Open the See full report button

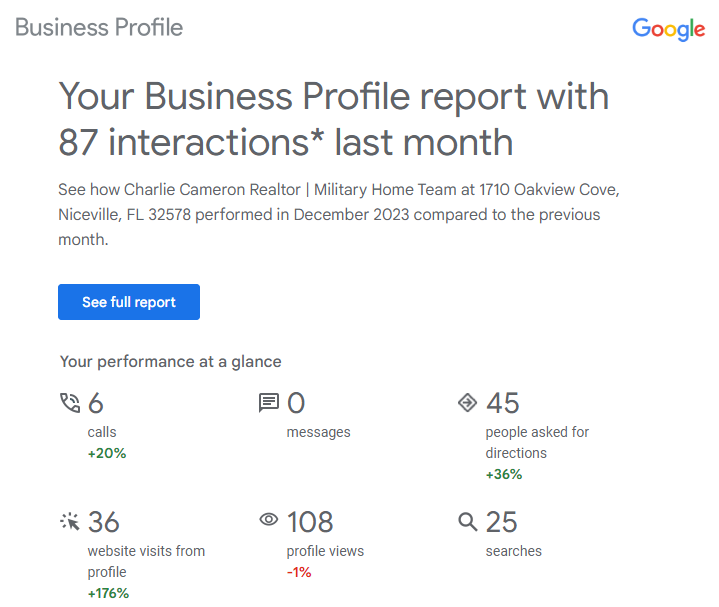tap(129, 302)
